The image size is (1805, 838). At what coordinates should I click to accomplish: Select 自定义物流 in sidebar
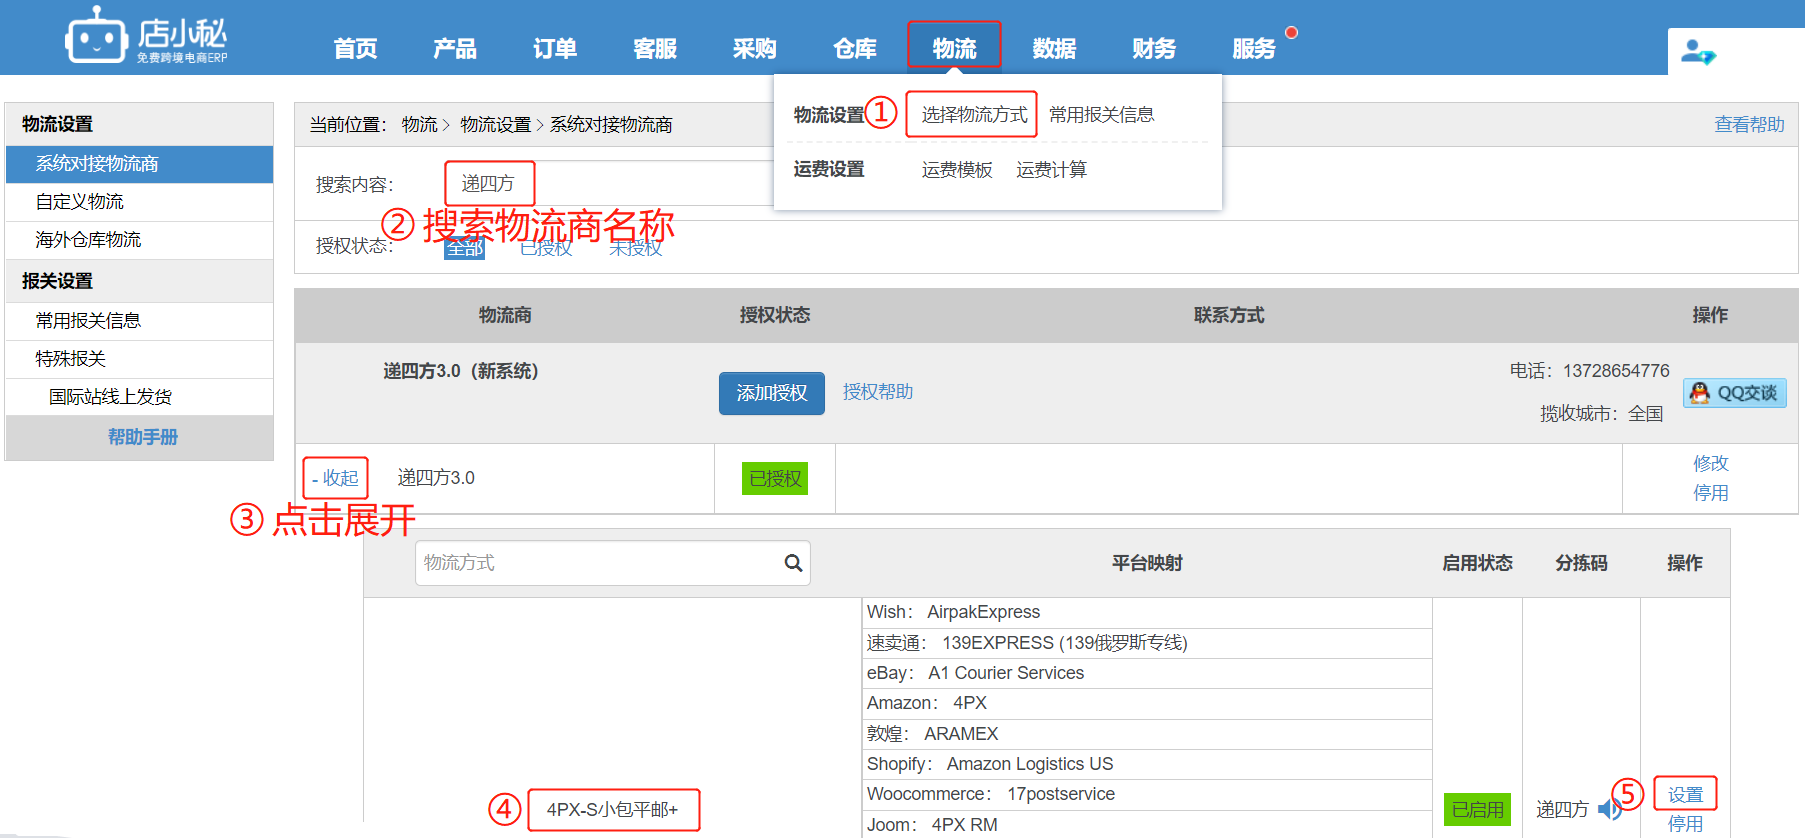pyautogui.click(x=139, y=202)
